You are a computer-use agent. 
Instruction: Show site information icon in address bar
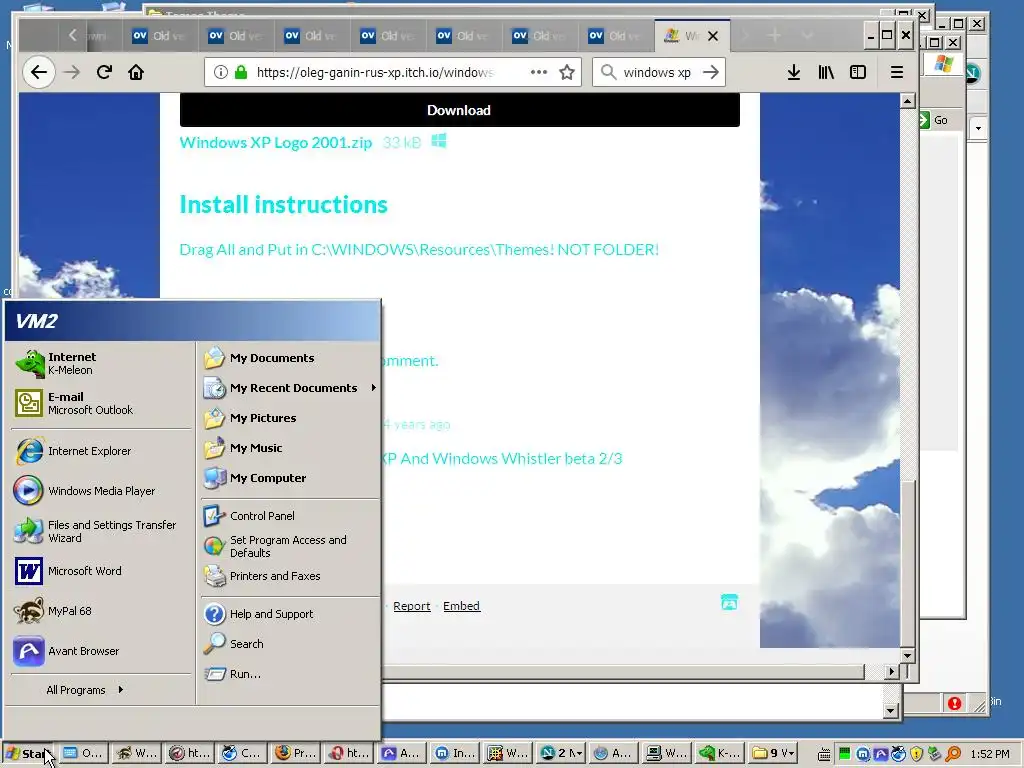[x=221, y=72]
